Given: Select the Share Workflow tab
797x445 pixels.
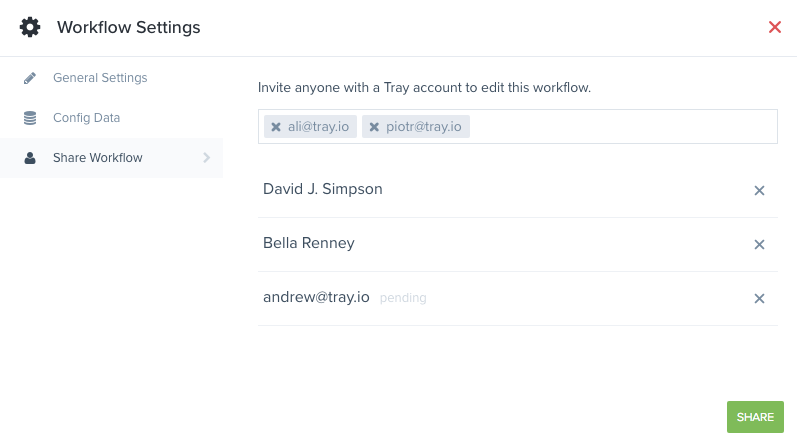Looking at the screenshot, I should (111, 158).
